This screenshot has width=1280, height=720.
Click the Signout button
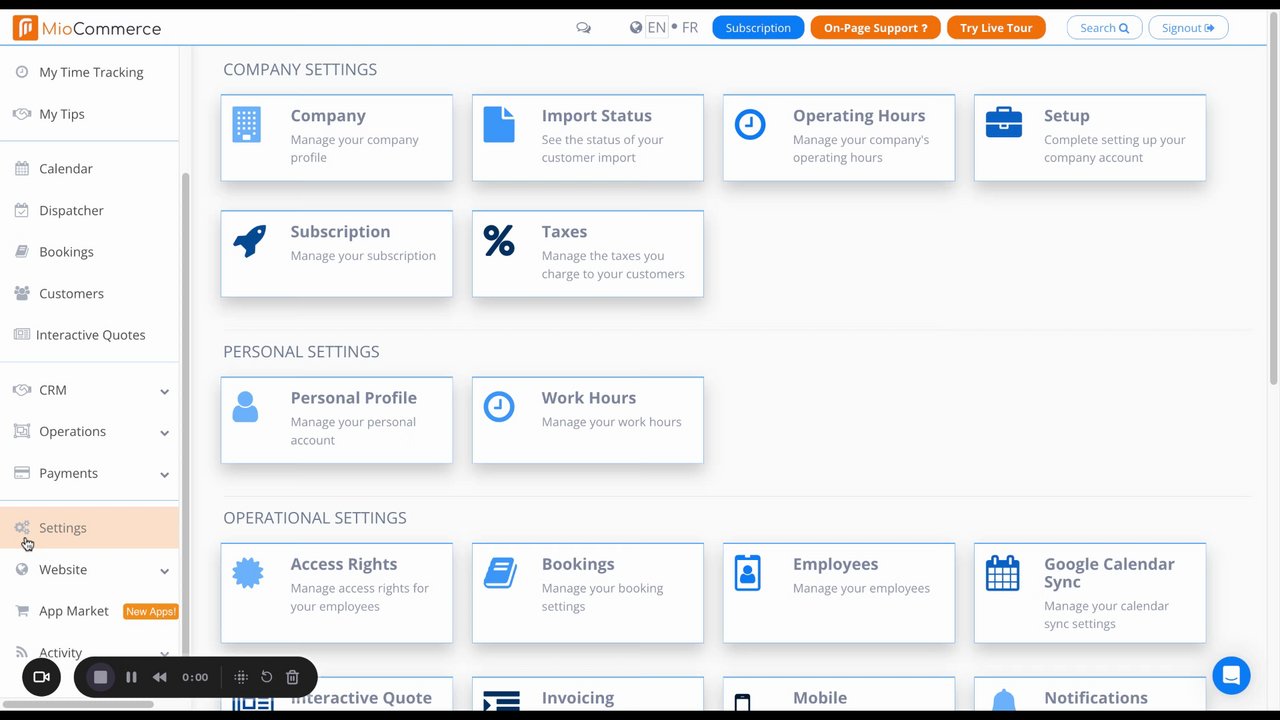tap(1188, 28)
